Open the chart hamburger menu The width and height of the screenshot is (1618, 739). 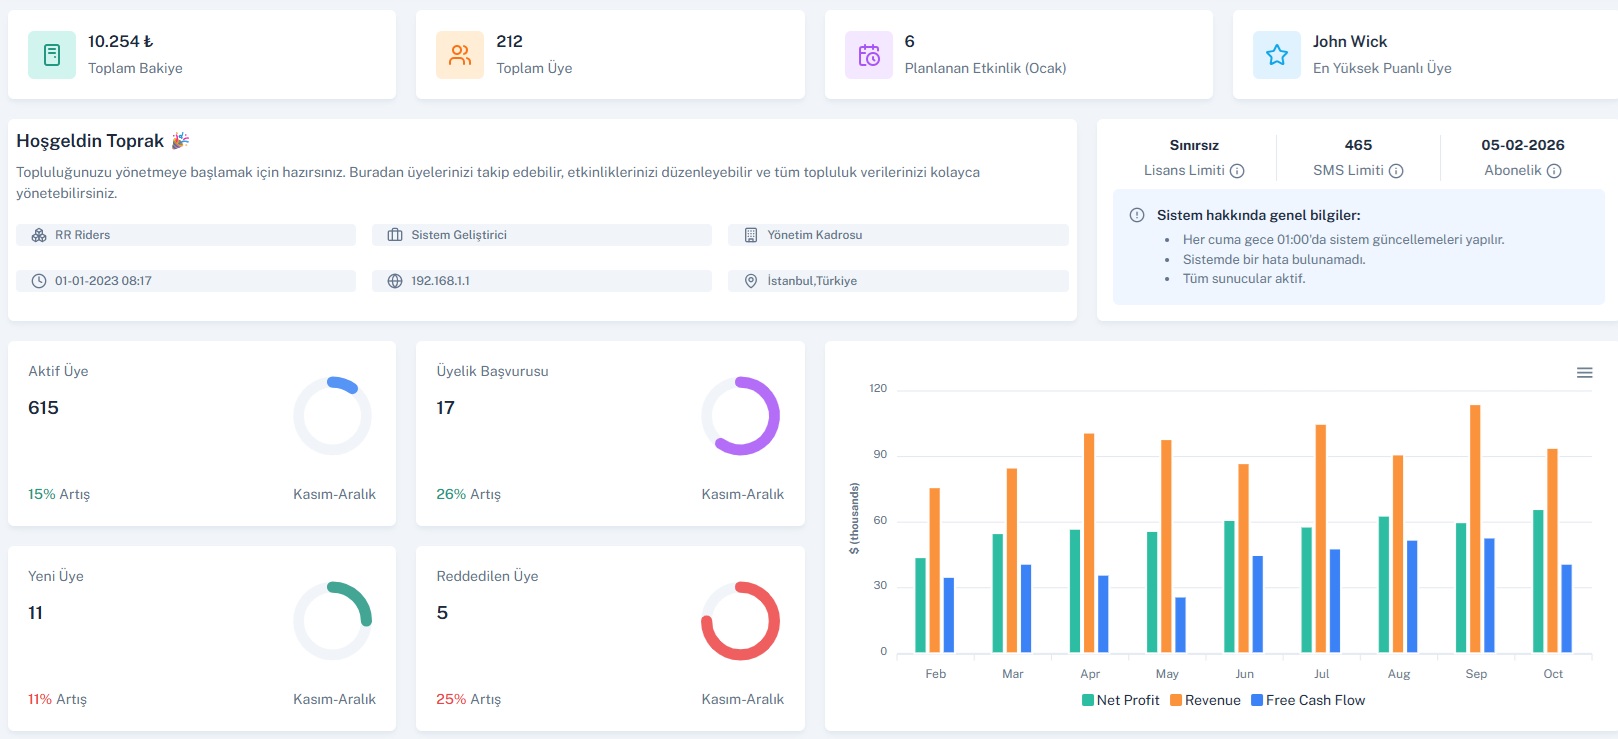(1584, 373)
